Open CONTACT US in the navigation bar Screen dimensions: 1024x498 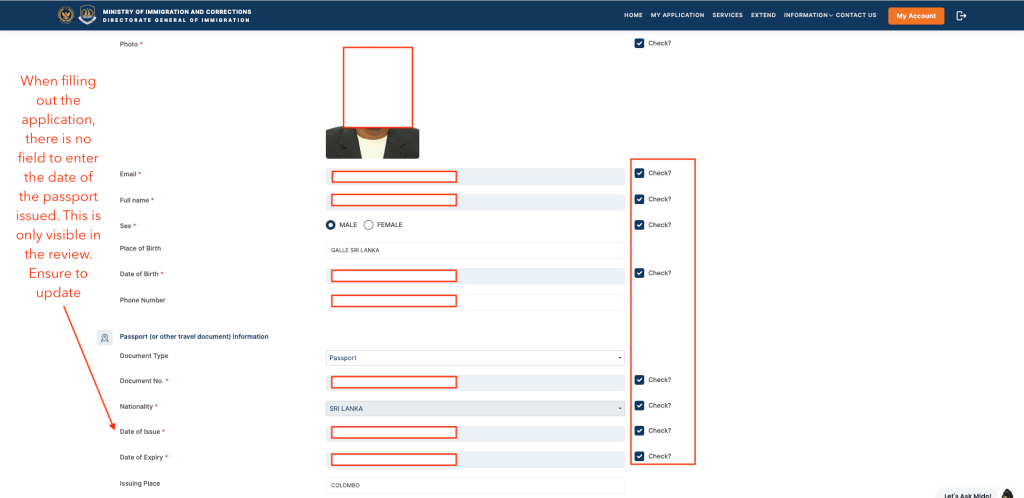856,15
